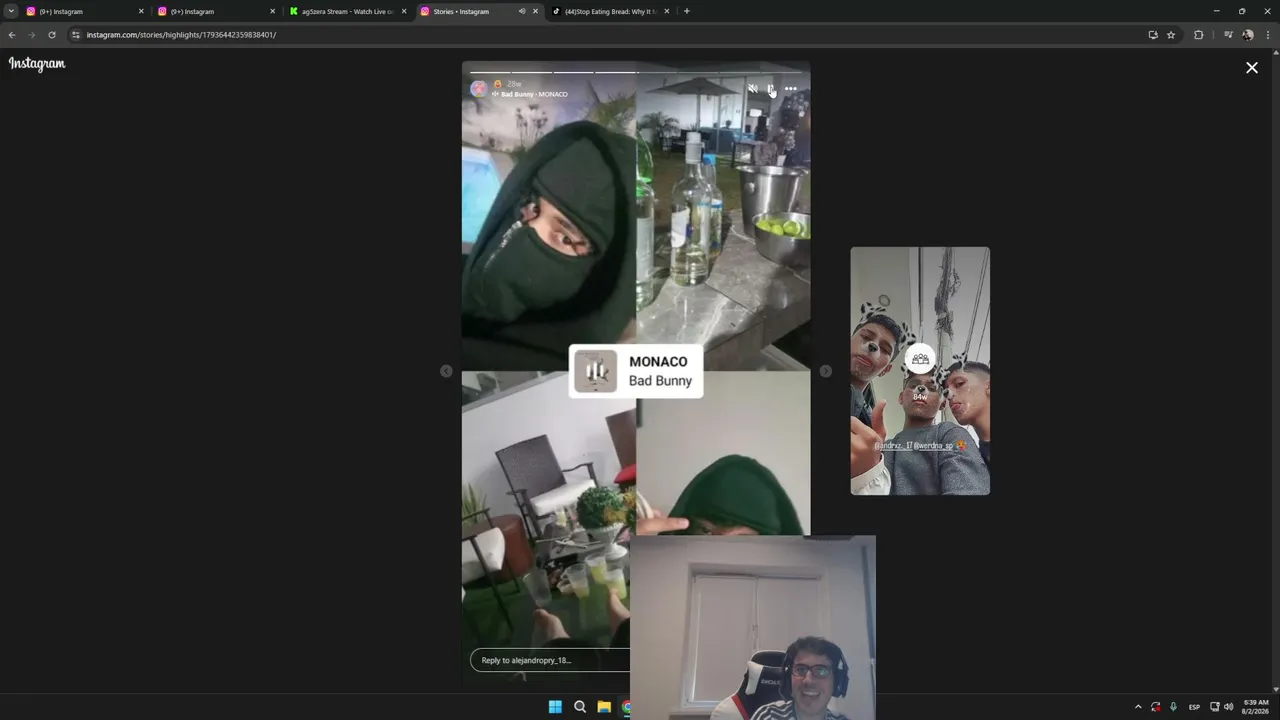The width and height of the screenshot is (1280, 720).
Task: Open the install app icon in address bar
Action: (1153, 35)
